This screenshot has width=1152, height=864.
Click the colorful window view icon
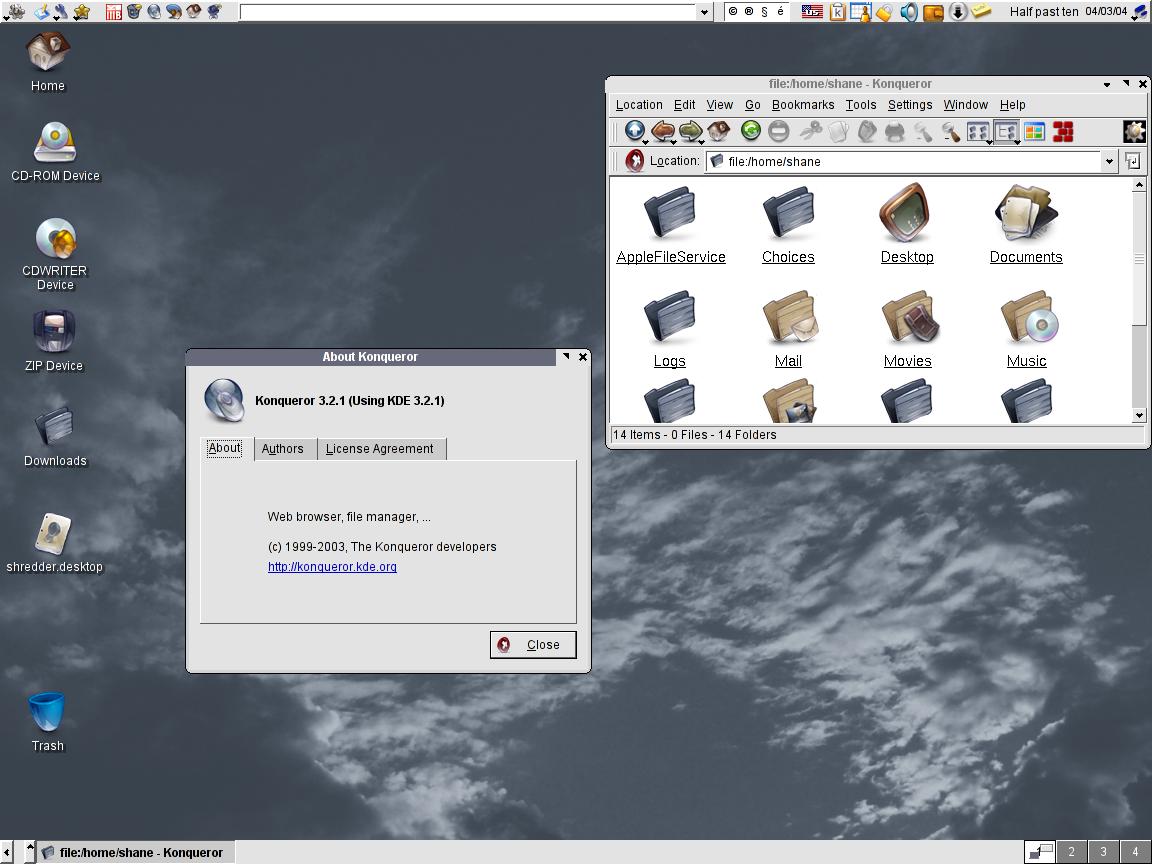click(x=1034, y=132)
